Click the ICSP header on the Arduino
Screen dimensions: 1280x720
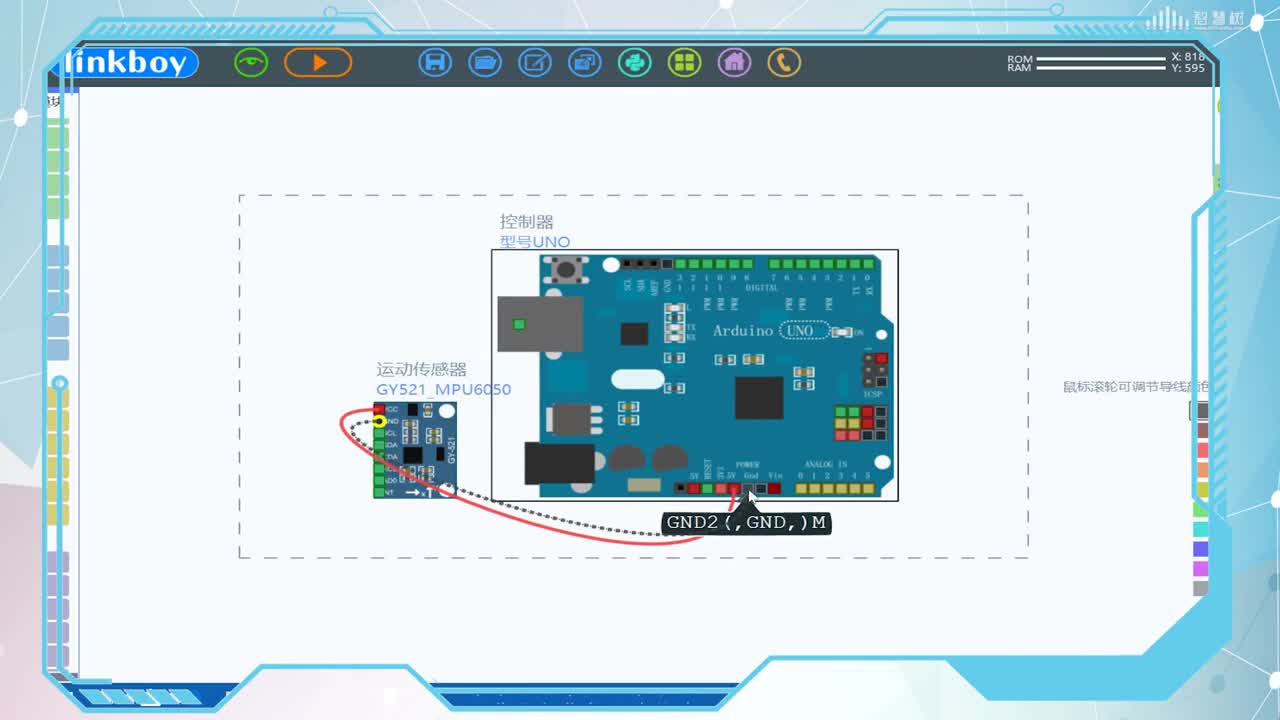coord(875,370)
